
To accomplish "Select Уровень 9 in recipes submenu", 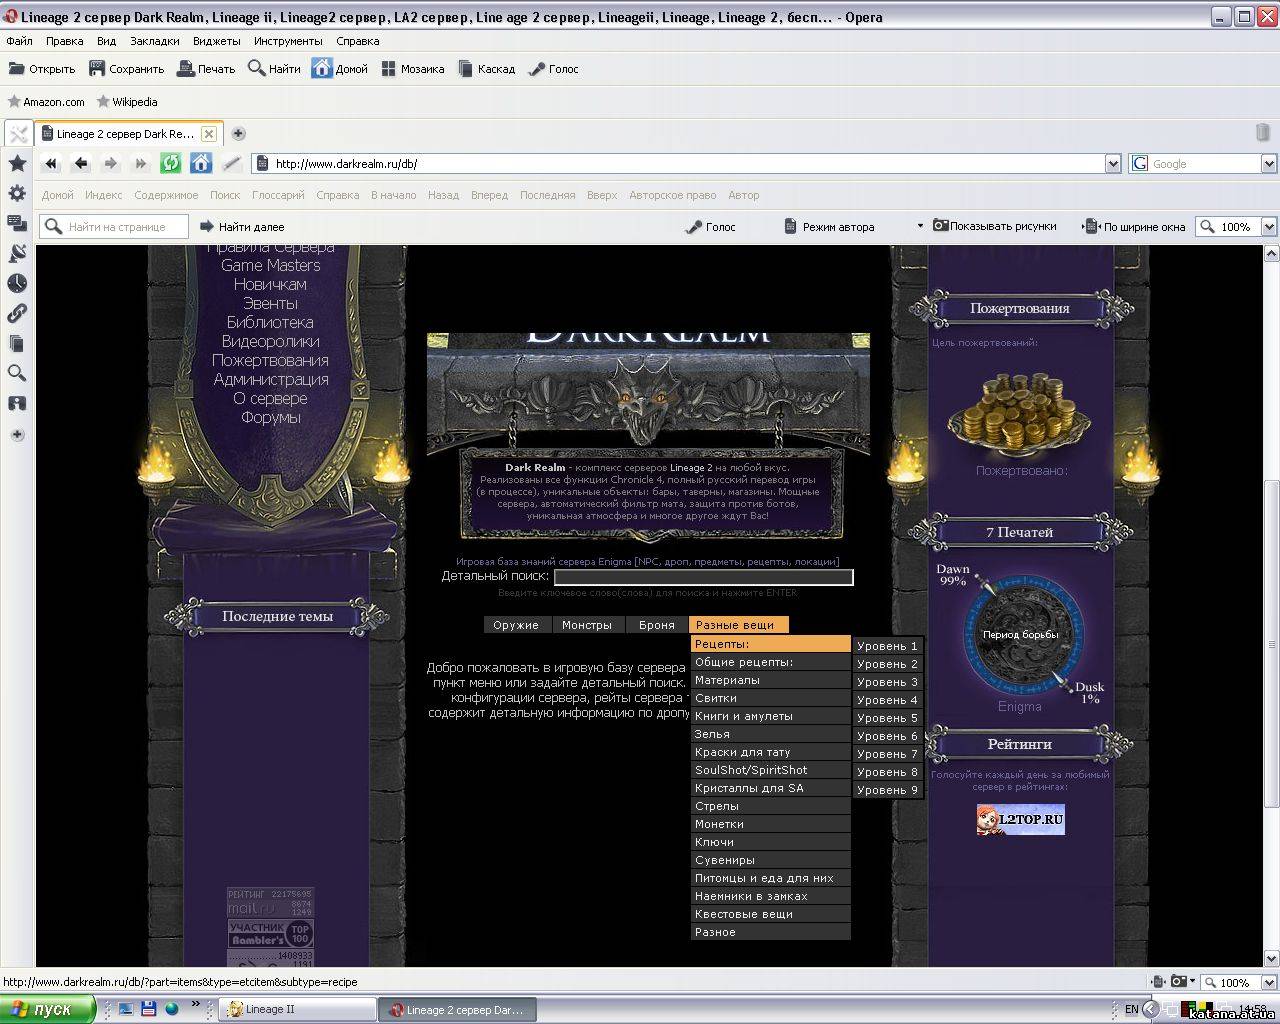I will [887, 790].
